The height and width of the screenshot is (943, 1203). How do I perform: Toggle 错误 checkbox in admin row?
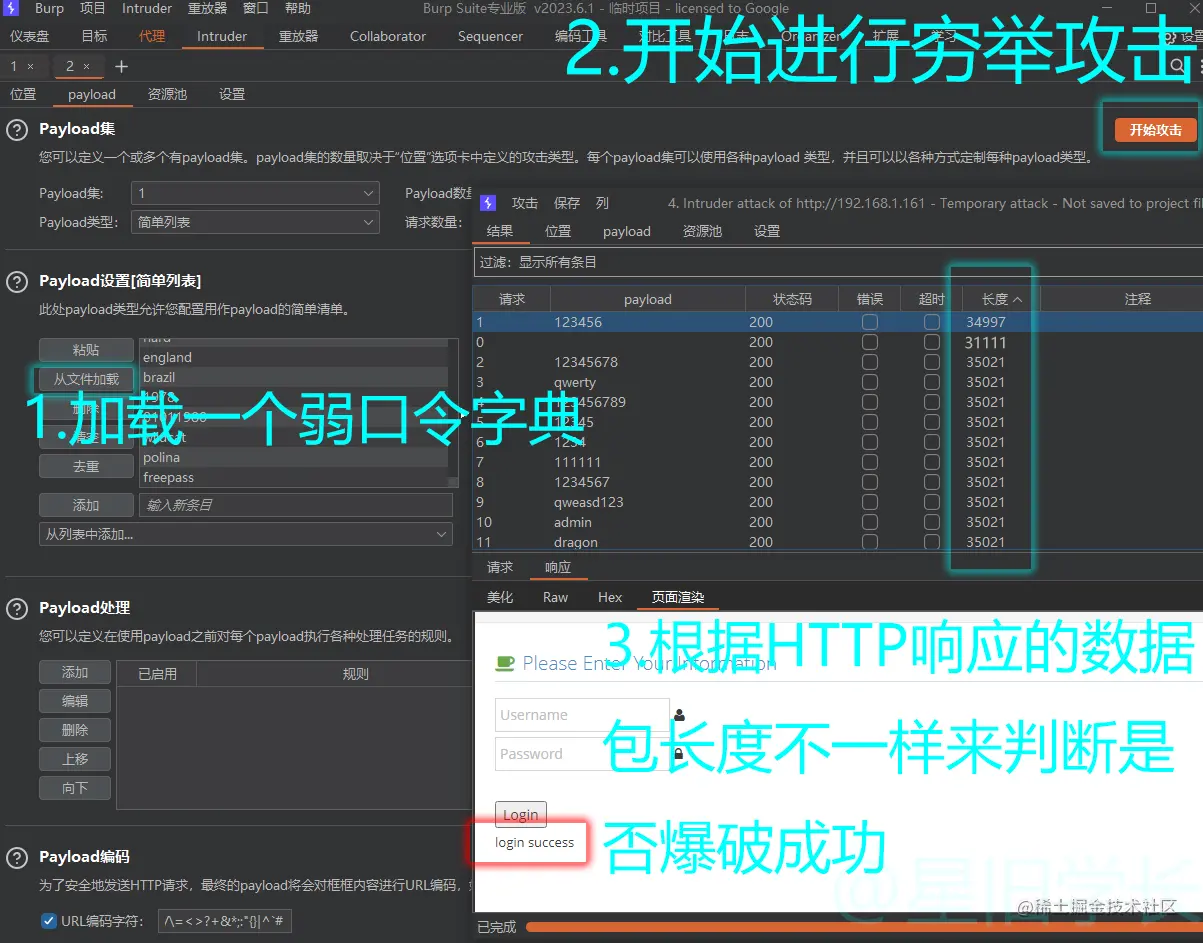pos(870,522)
